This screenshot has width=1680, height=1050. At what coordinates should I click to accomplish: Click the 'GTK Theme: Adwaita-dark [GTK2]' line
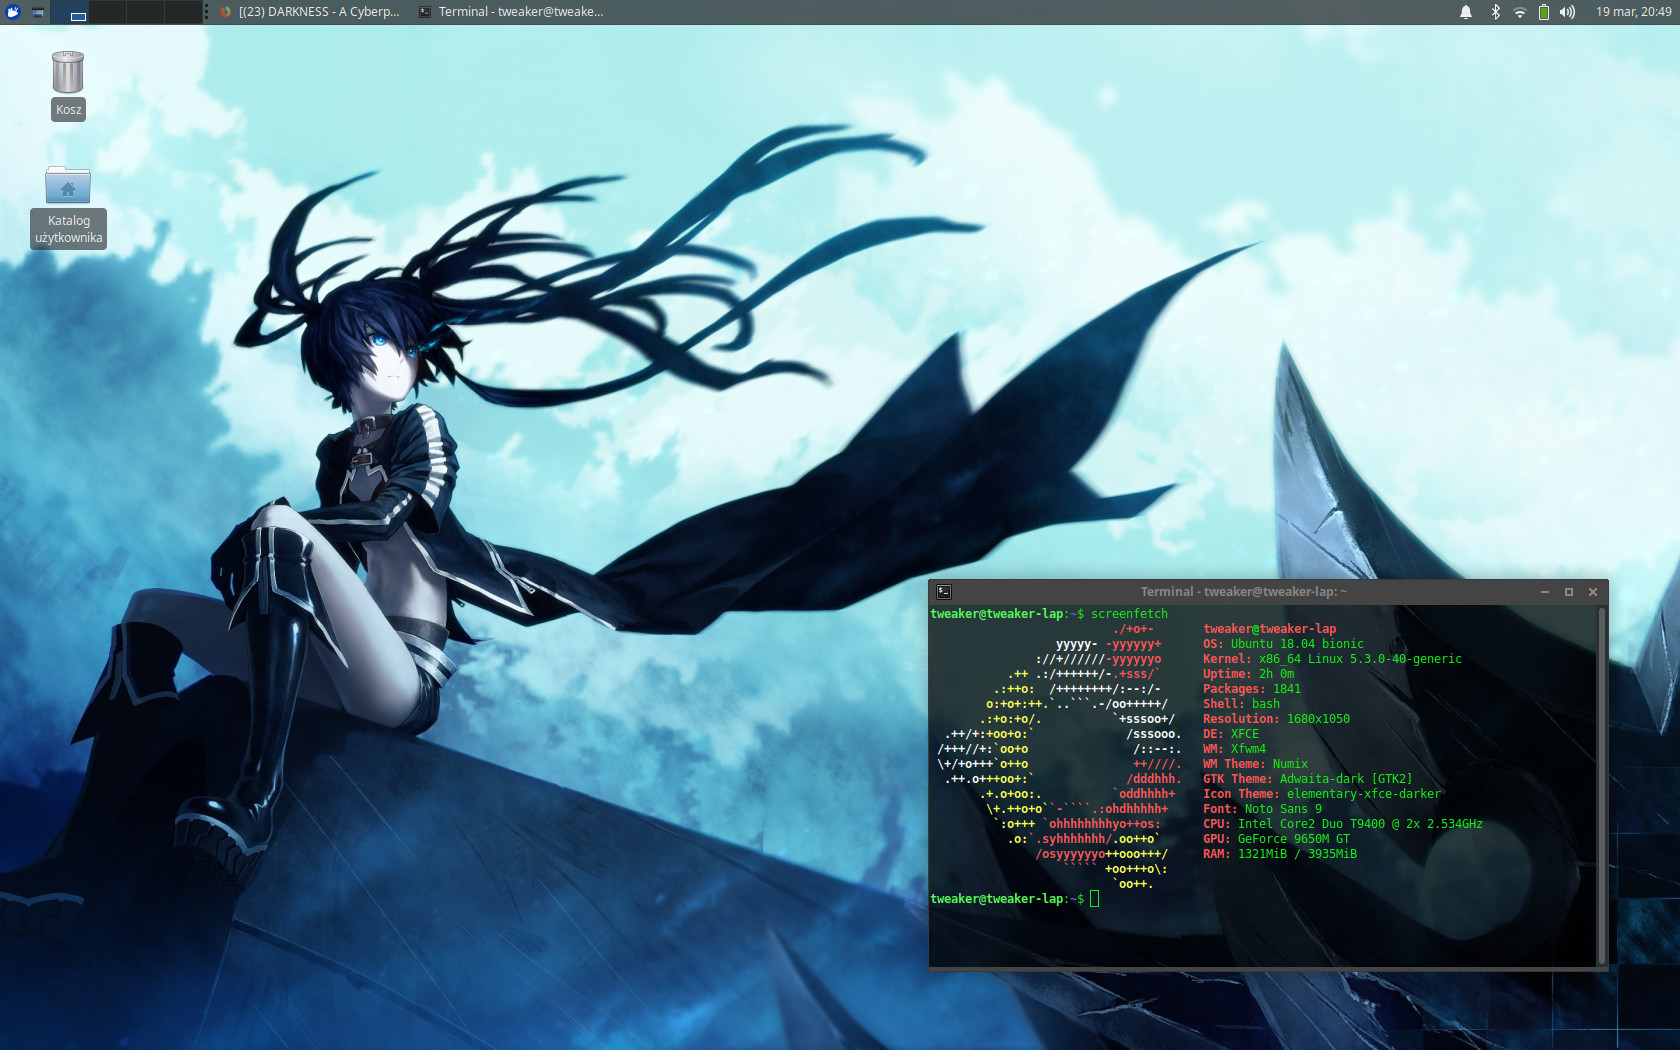1308,779
